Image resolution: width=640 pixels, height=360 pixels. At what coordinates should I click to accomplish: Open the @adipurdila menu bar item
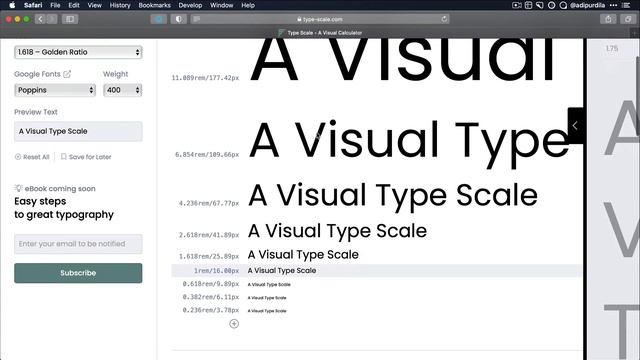(587, 5)
